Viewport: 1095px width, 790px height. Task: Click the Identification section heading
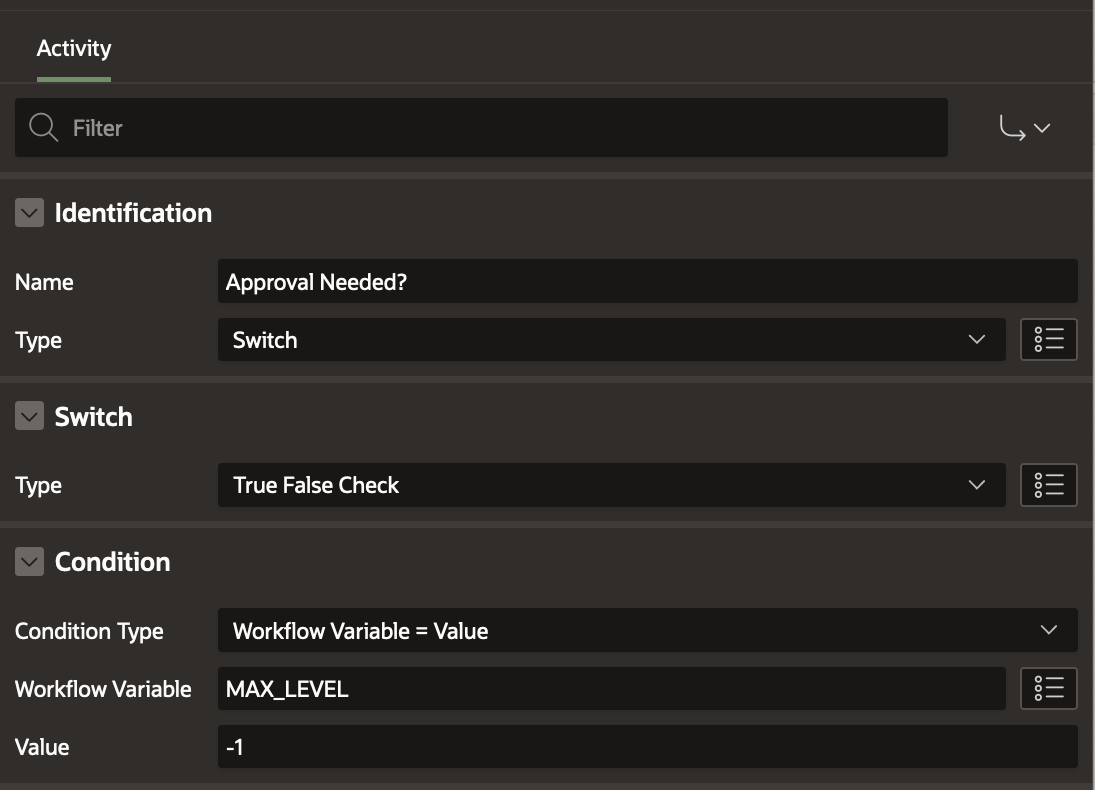click(133, 213)
